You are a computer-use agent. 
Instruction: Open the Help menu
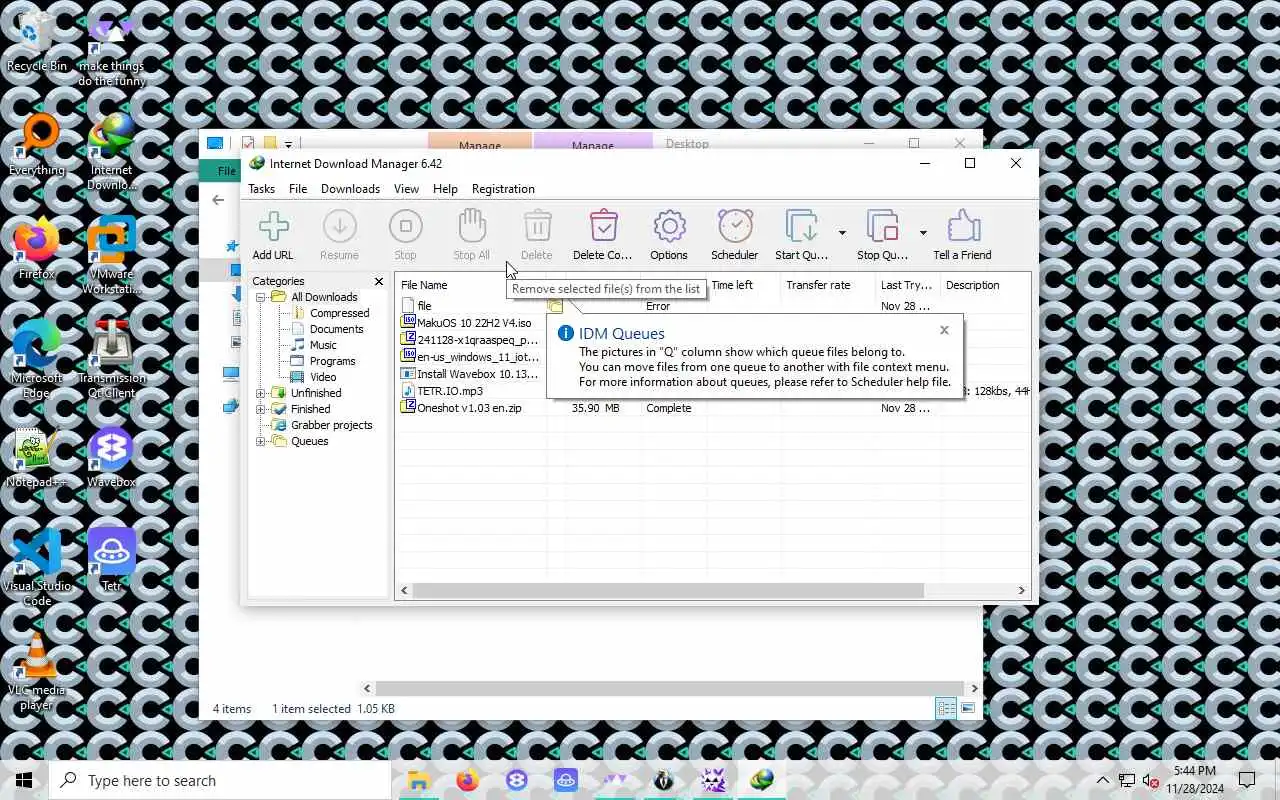click(445, 189)
